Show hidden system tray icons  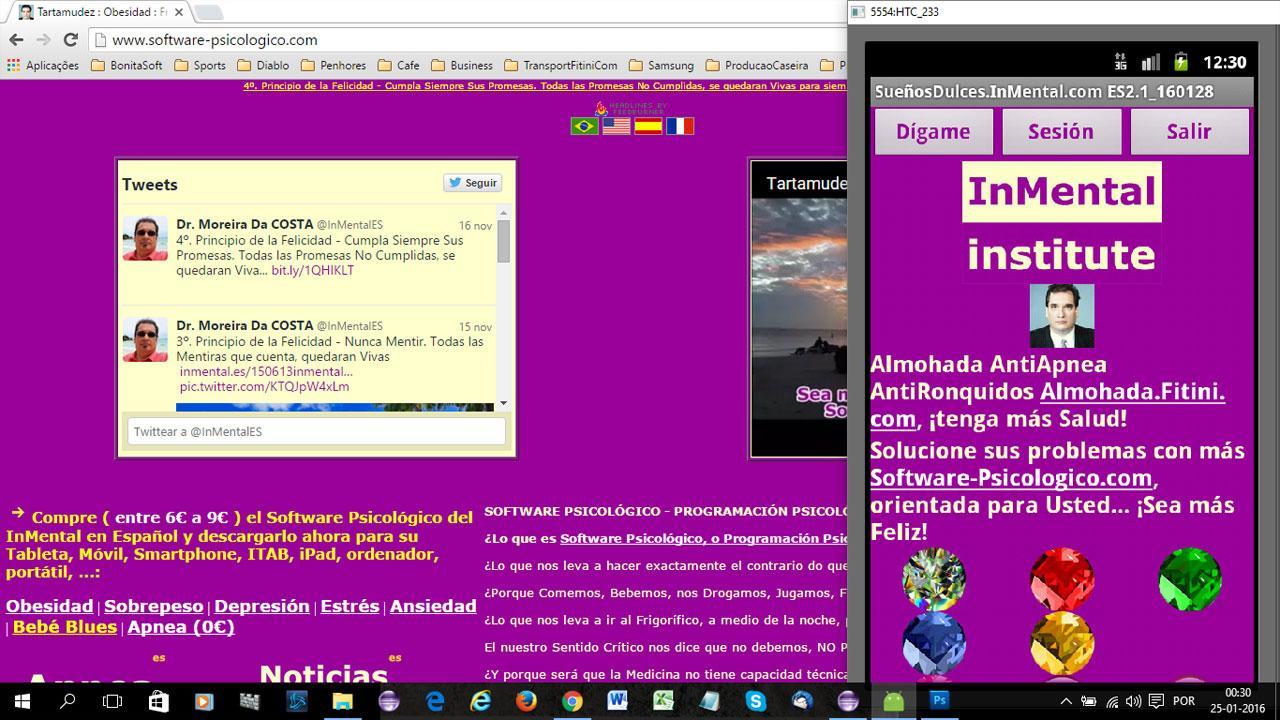(1066, 701)
